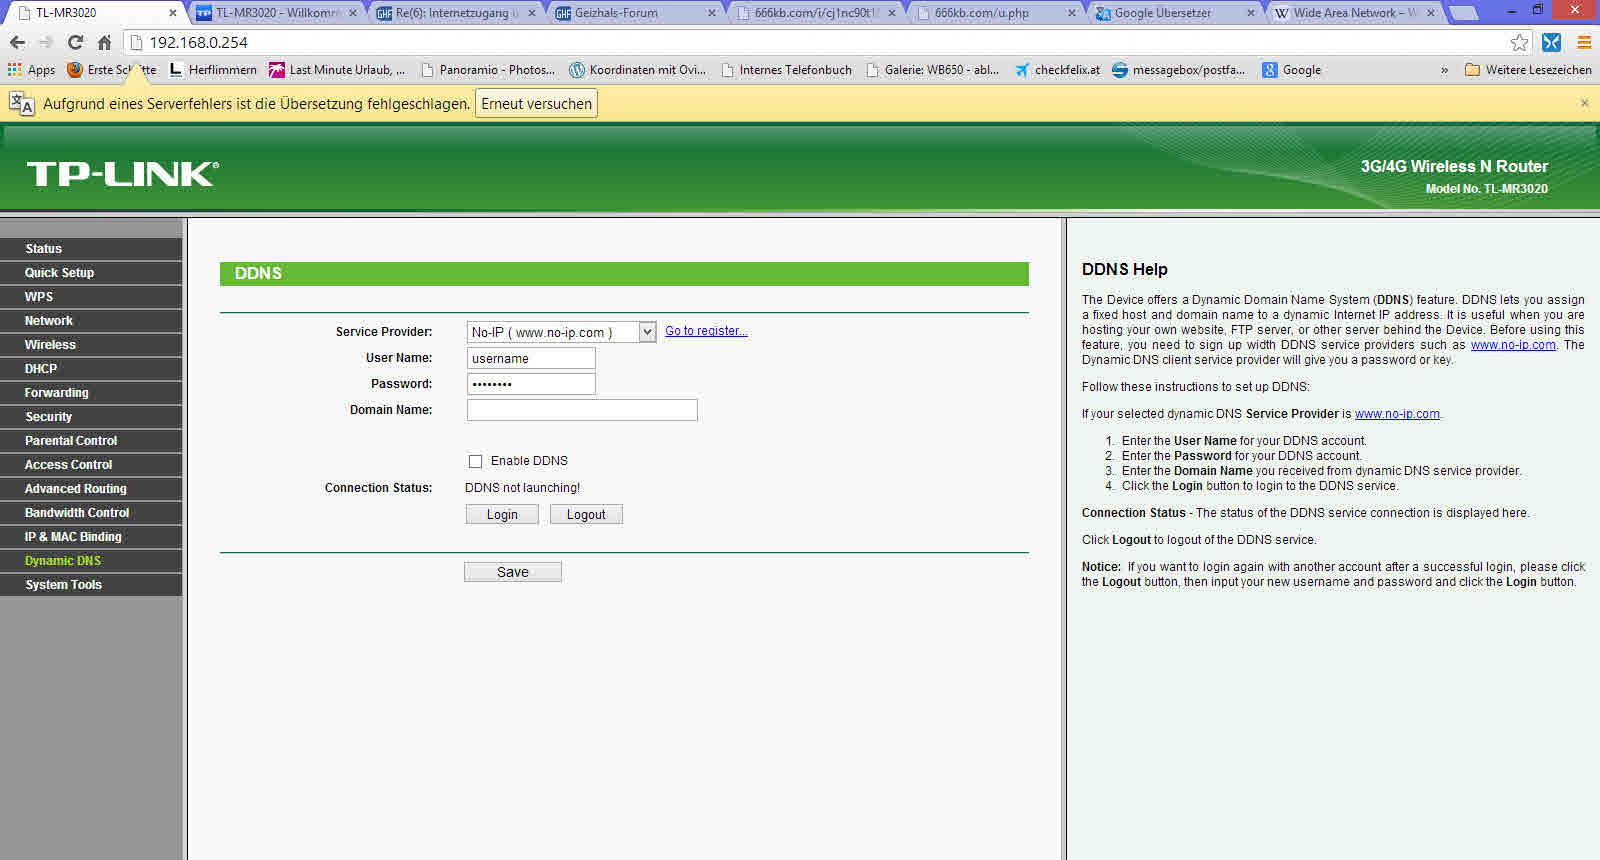The height and width of the screenshot is (860, 1600).
Task: Switch to the 666kb.com/u.php tab
Action: point(996,13)
